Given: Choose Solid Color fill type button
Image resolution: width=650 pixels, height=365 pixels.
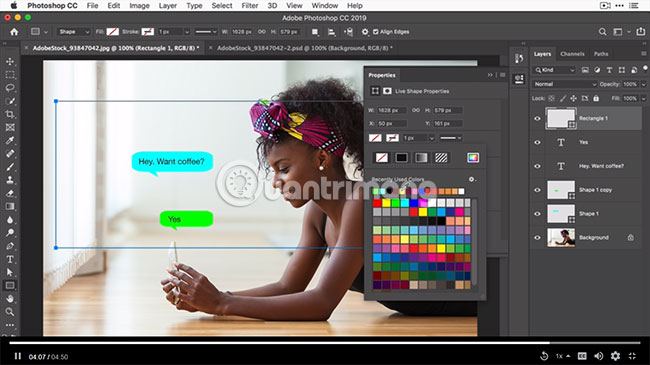Looking at the screenshot, I should pyautogui.click(x=401, y=158).
